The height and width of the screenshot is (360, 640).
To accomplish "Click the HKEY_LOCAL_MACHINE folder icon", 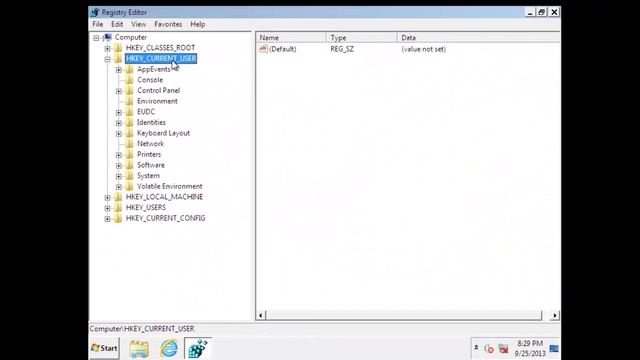I will click(118, 197).
